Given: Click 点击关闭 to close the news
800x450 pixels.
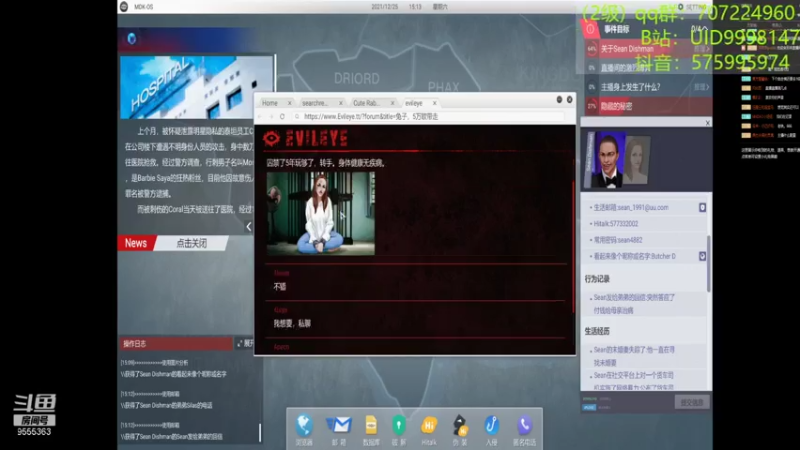Looking at the screenshot, I should point(191,243).
